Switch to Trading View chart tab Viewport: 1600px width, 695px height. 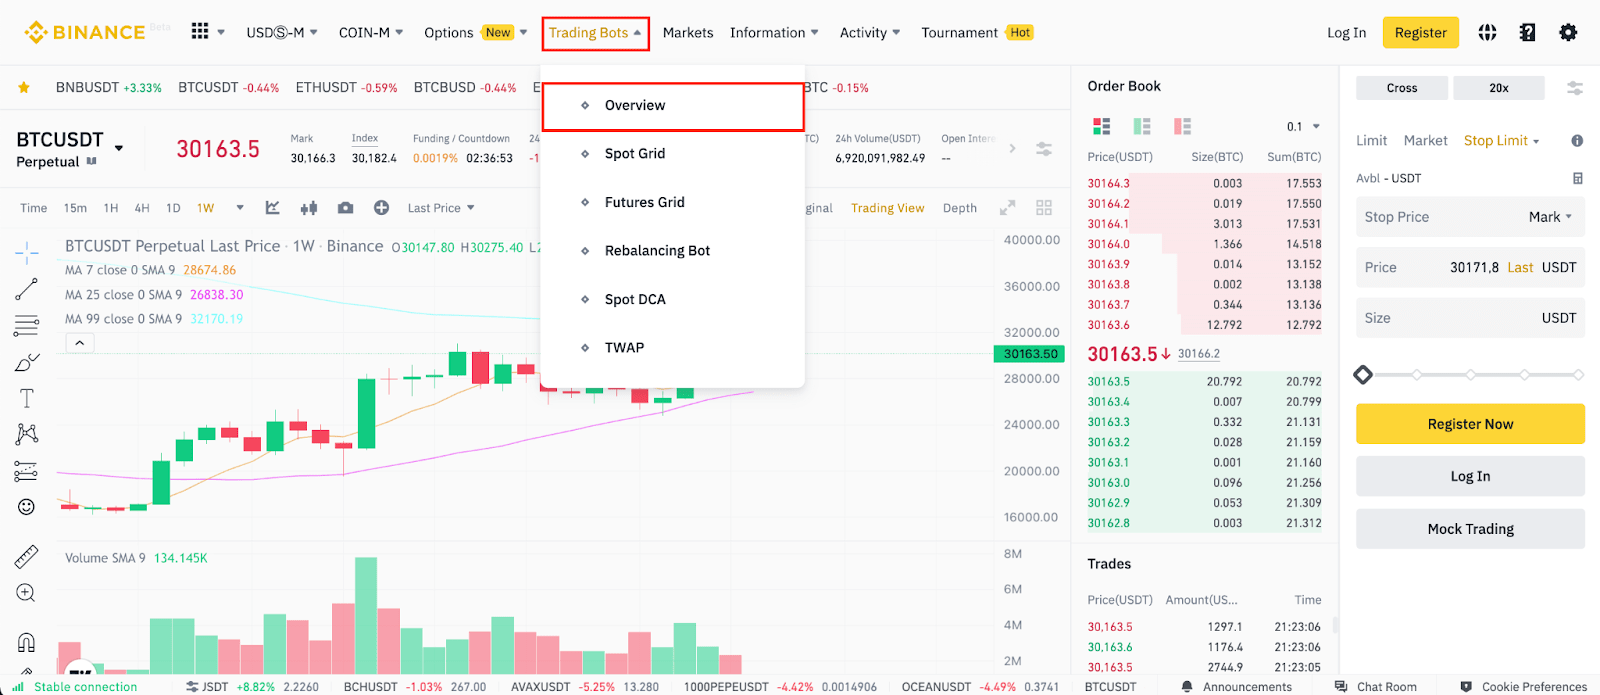[x=887, y=208]
